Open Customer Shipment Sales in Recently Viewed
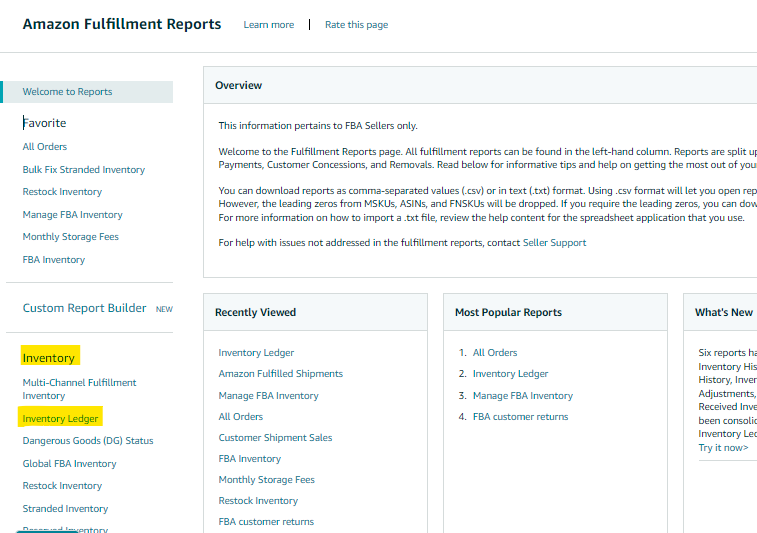 pyautogui.click(x=275, y=438)
